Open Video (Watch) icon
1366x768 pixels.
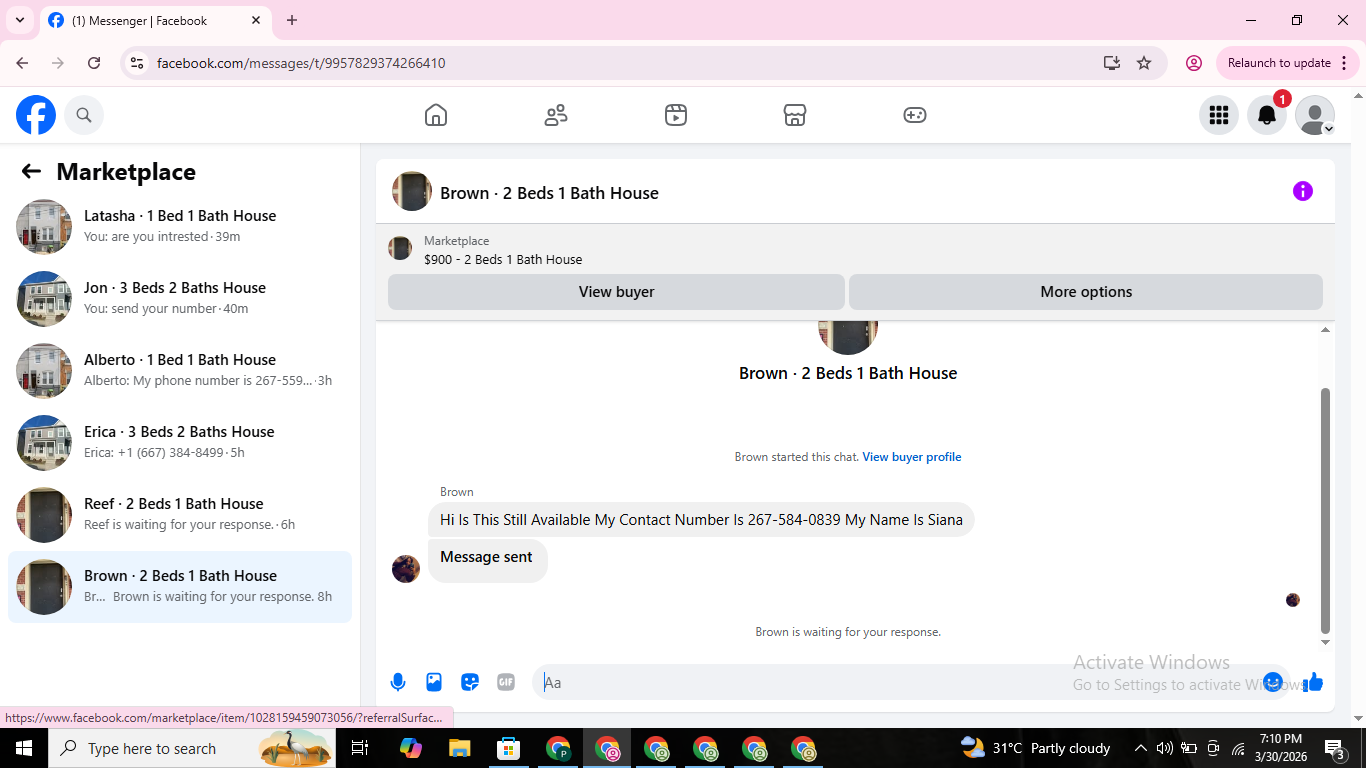tap(676, 115)
